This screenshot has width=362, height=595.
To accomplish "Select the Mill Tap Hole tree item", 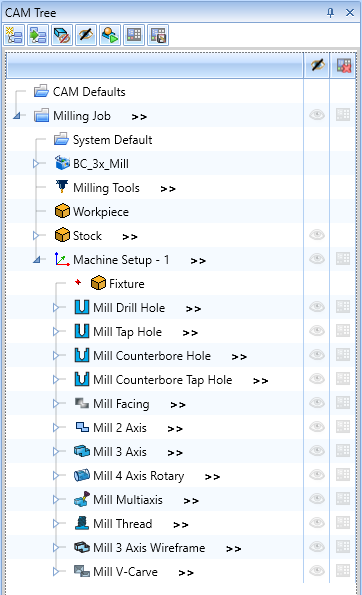I will coord(127,332).
